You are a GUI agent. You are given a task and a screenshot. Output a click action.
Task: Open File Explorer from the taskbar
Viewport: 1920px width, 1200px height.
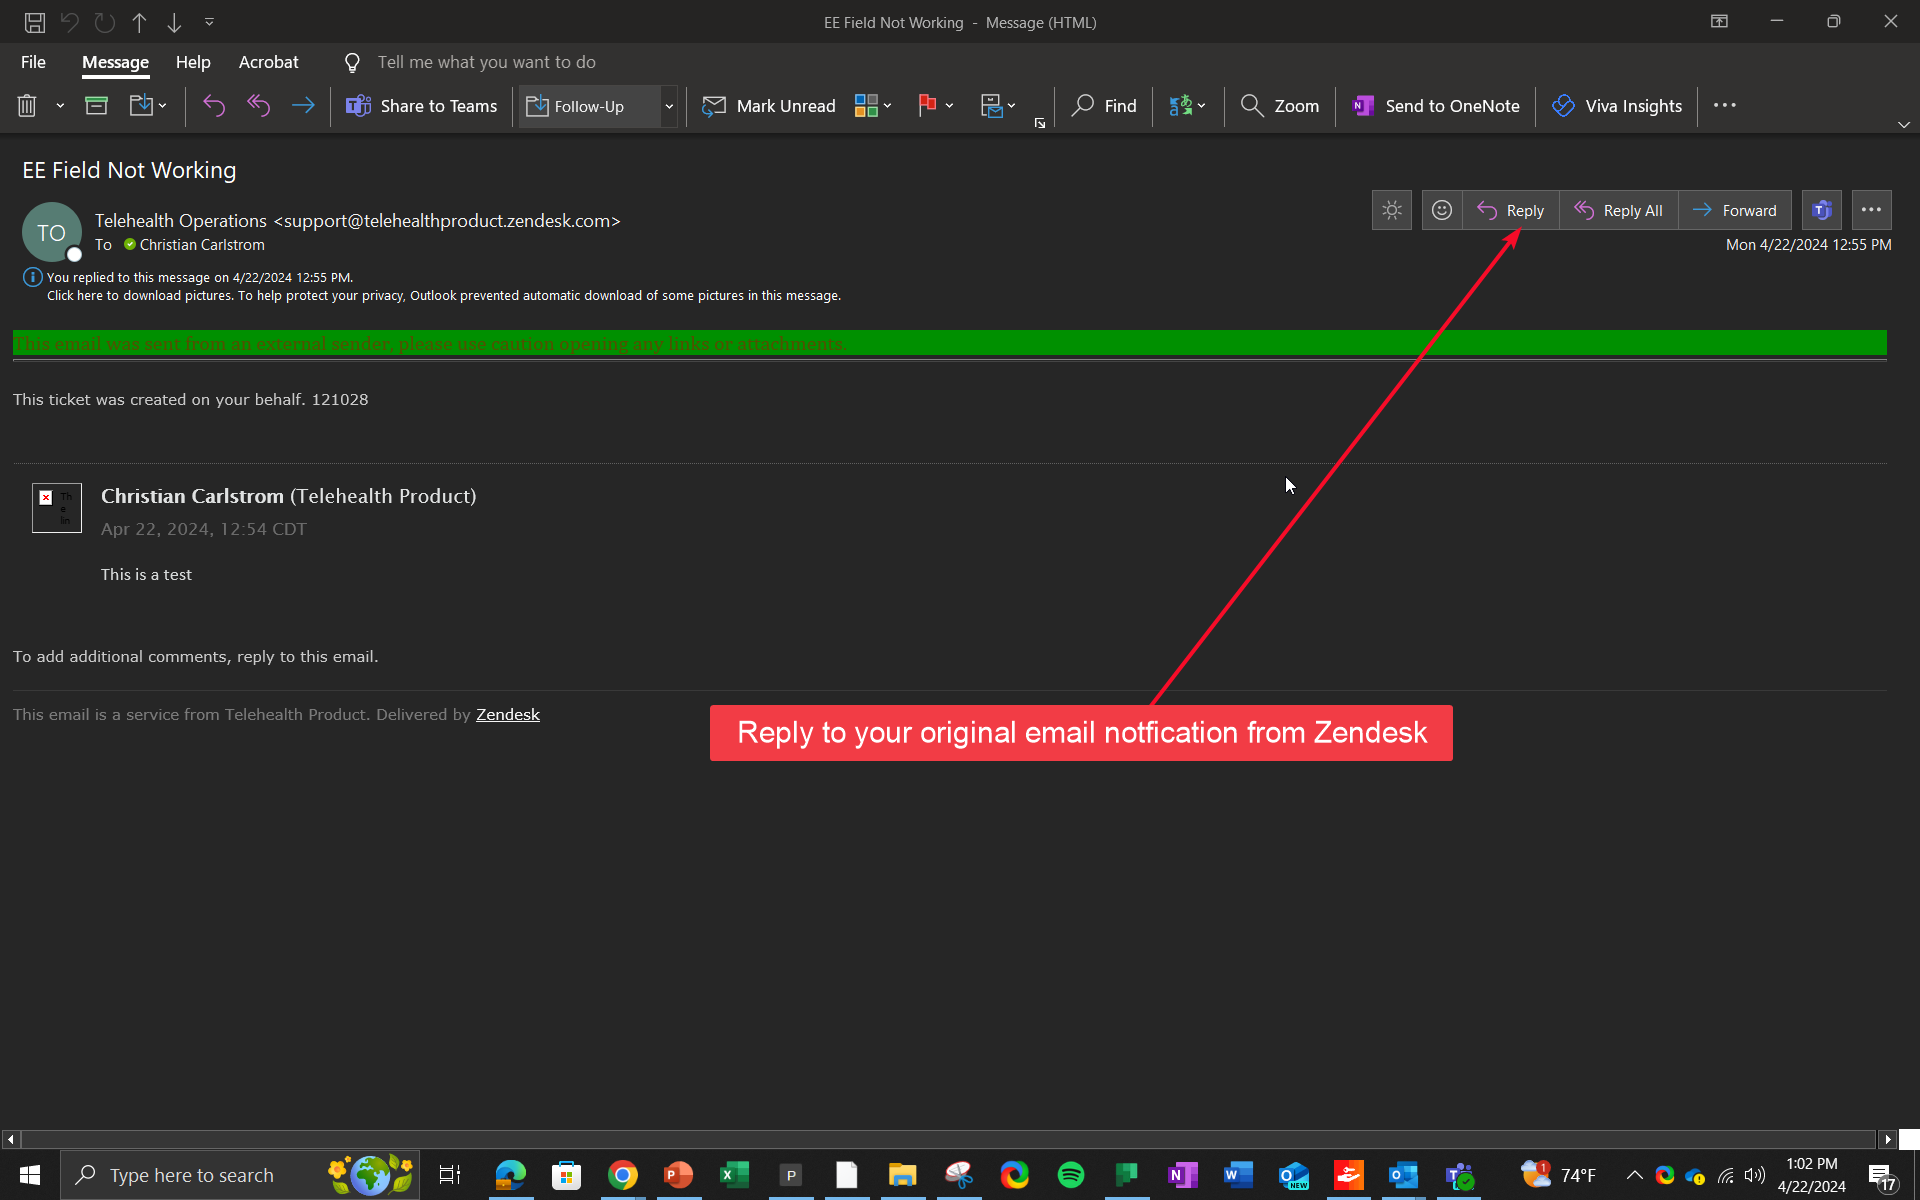click(903, 1175)
